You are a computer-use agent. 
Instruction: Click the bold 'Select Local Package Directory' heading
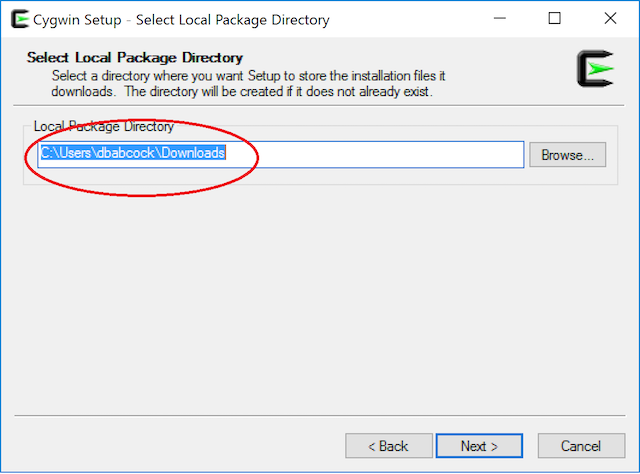[135, 58]
